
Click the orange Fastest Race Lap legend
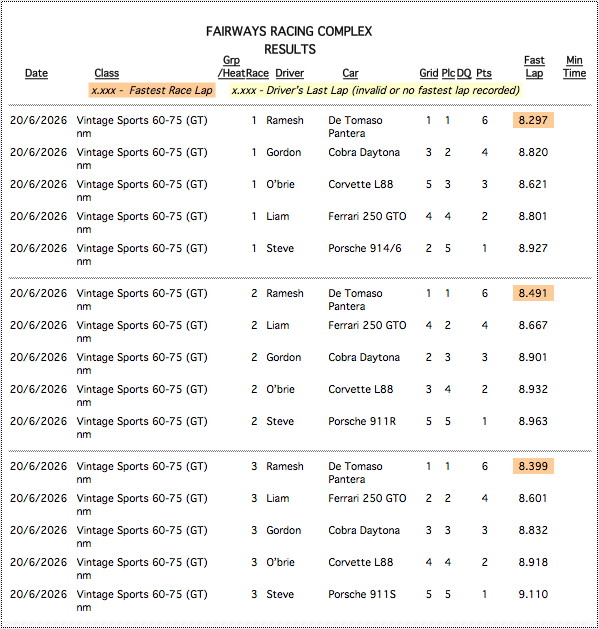pos(152,90)
